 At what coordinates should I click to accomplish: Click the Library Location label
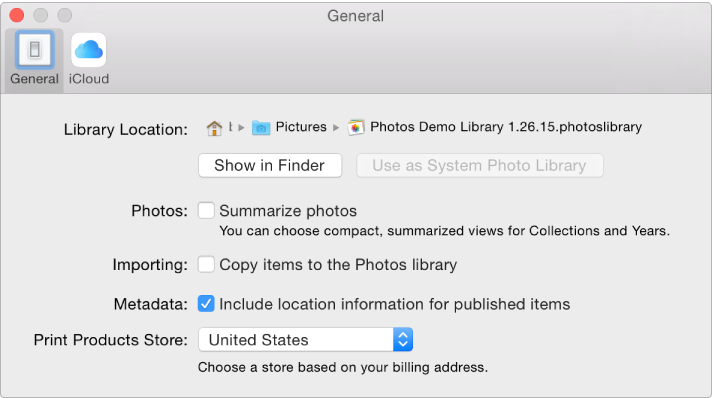pos(126,129)
